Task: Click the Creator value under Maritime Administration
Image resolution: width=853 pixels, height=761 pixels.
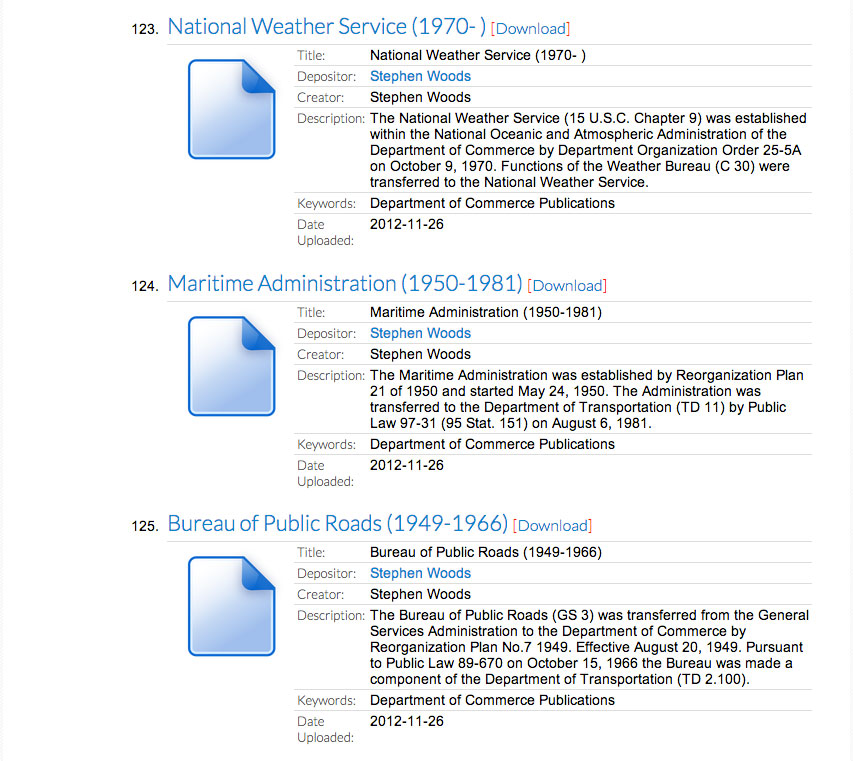Action: click(420, 354)
